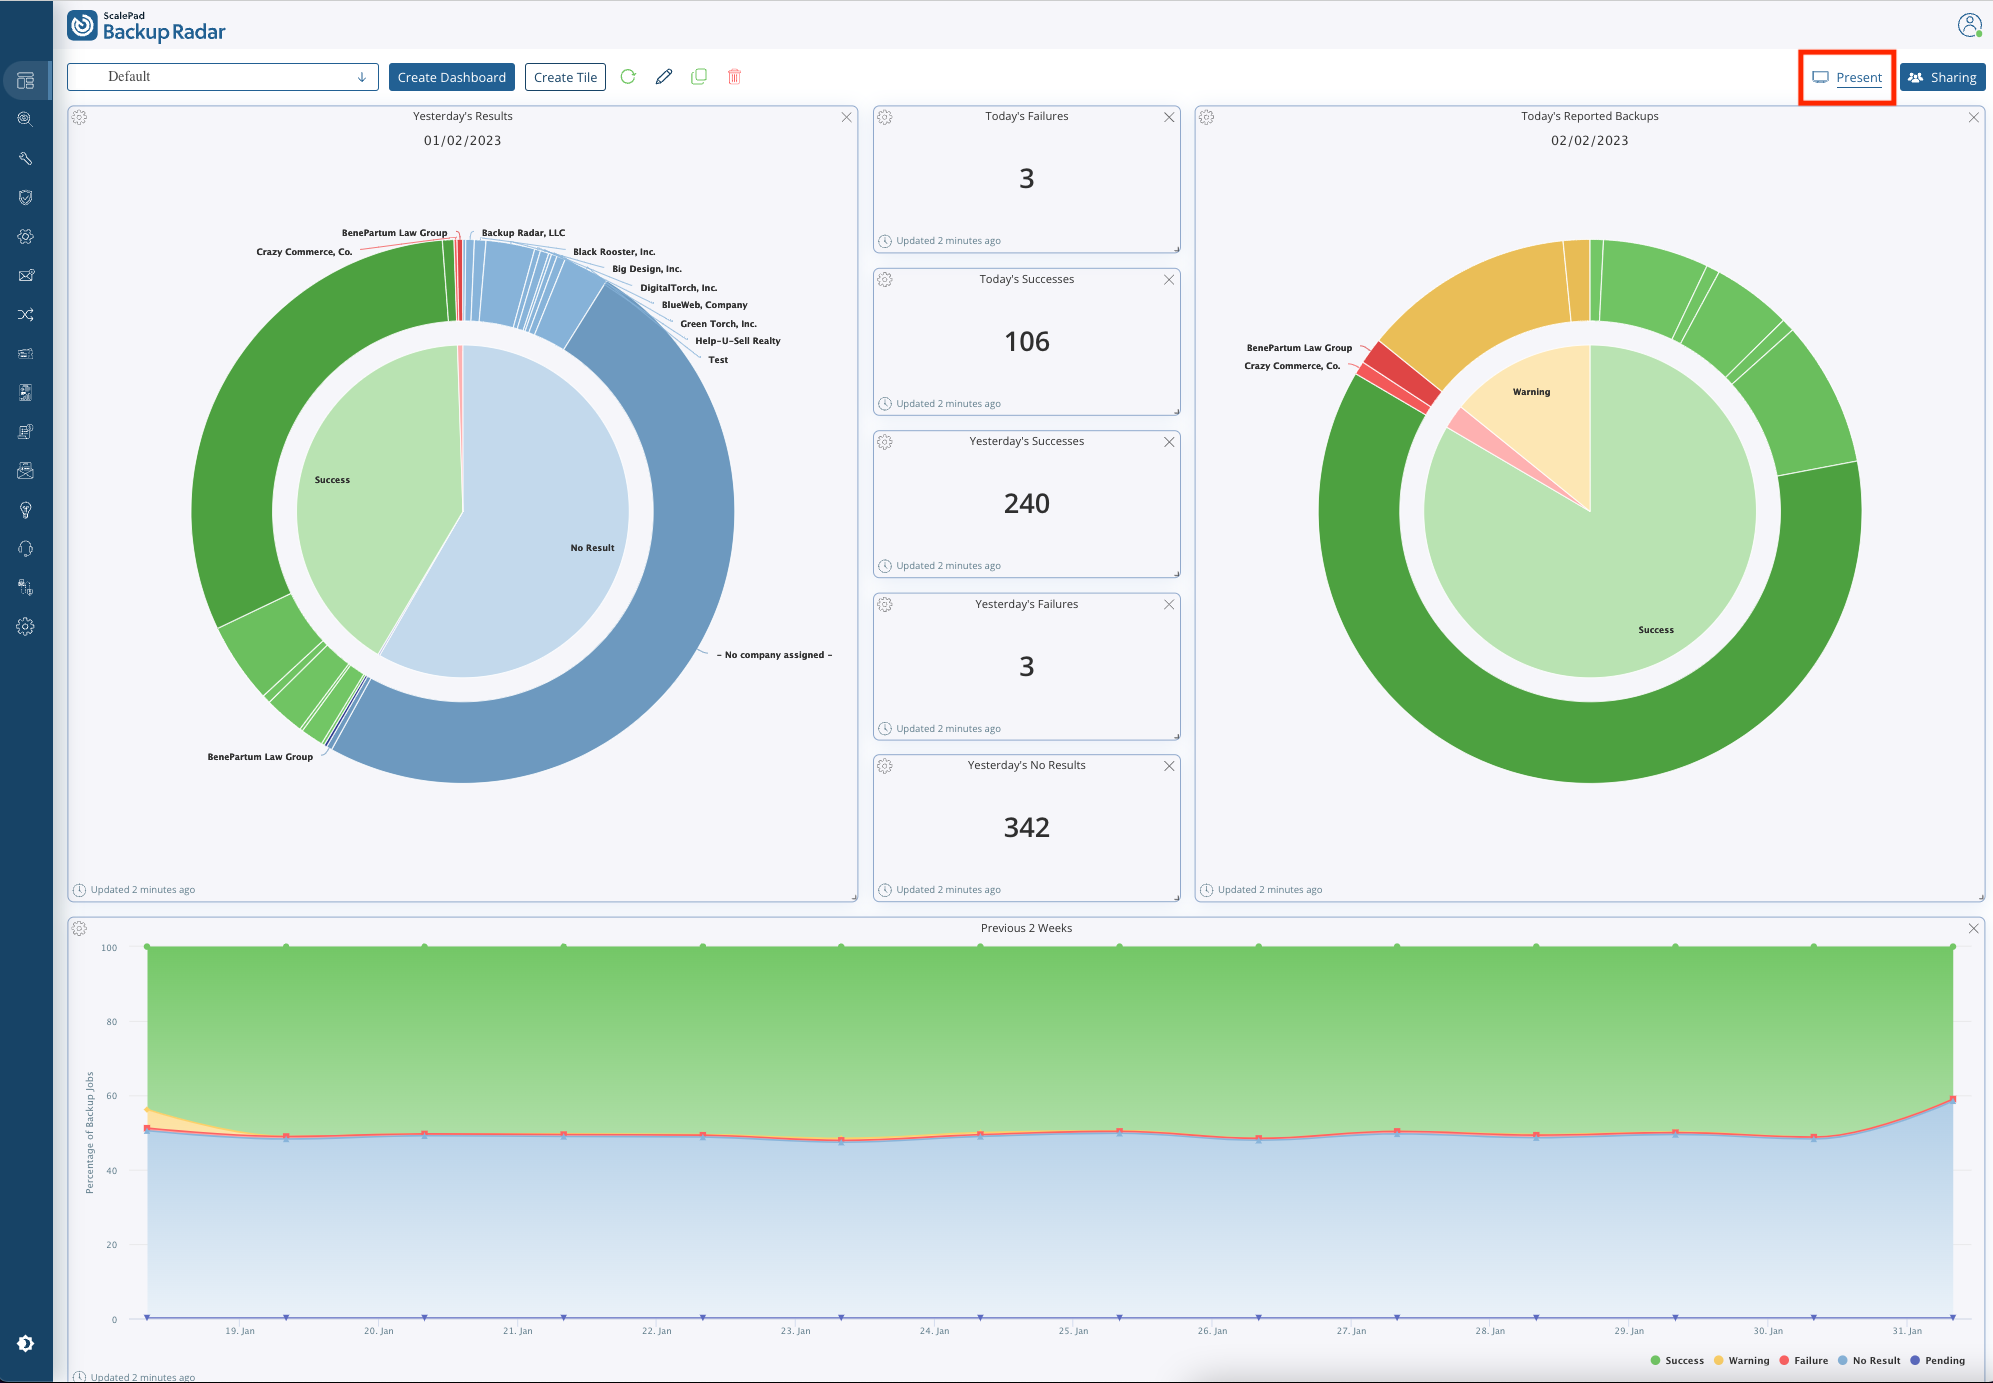The image size is (1993, 1383).
Task: Close the Today's Successes tile
Action: (x=1169, y=280)
